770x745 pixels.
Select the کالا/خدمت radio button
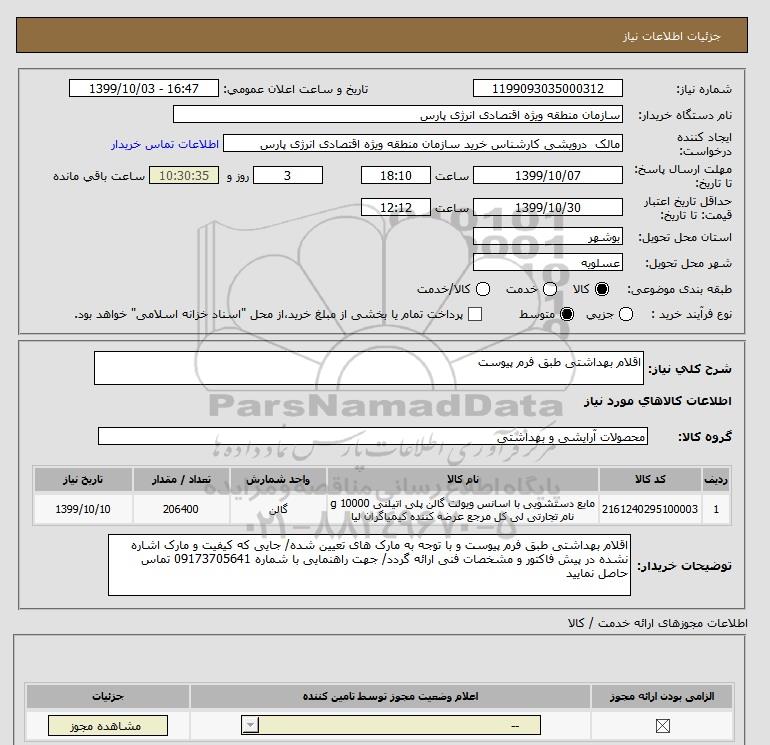point(483,289)
